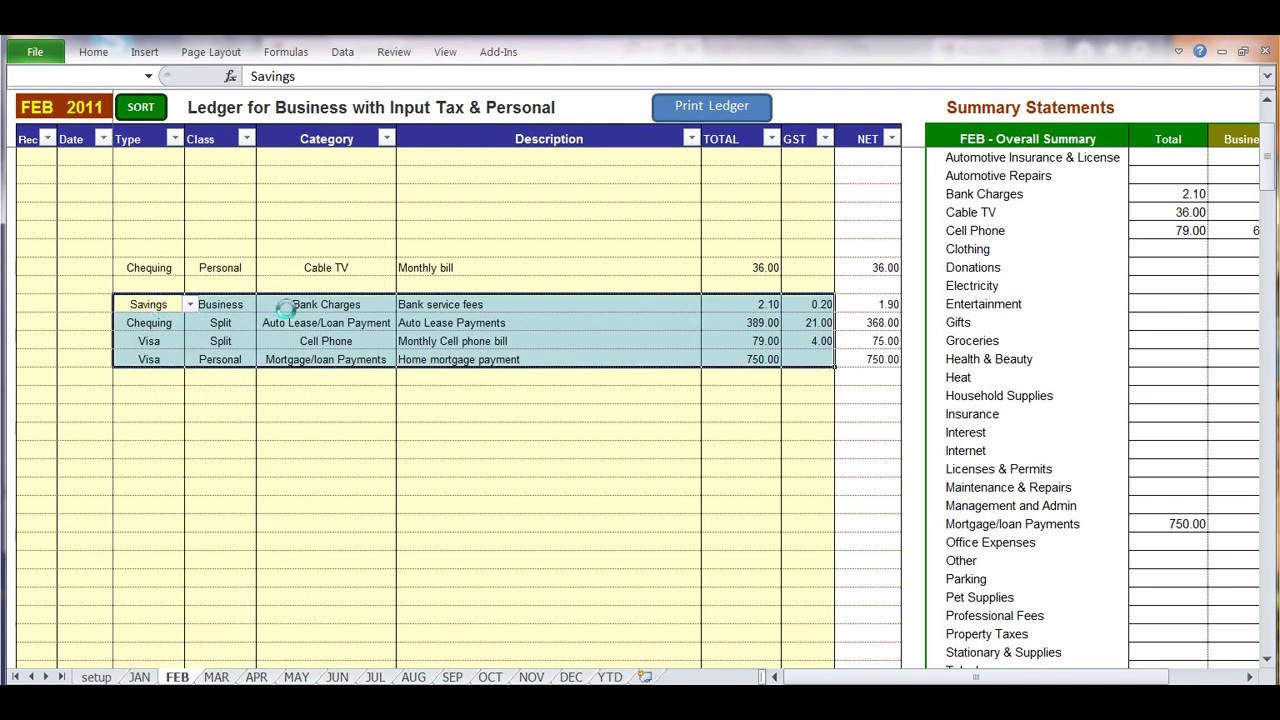Open the Excel Help question mark icon
This screenshot has width=1280, height=720.
tap(1200, 52)
